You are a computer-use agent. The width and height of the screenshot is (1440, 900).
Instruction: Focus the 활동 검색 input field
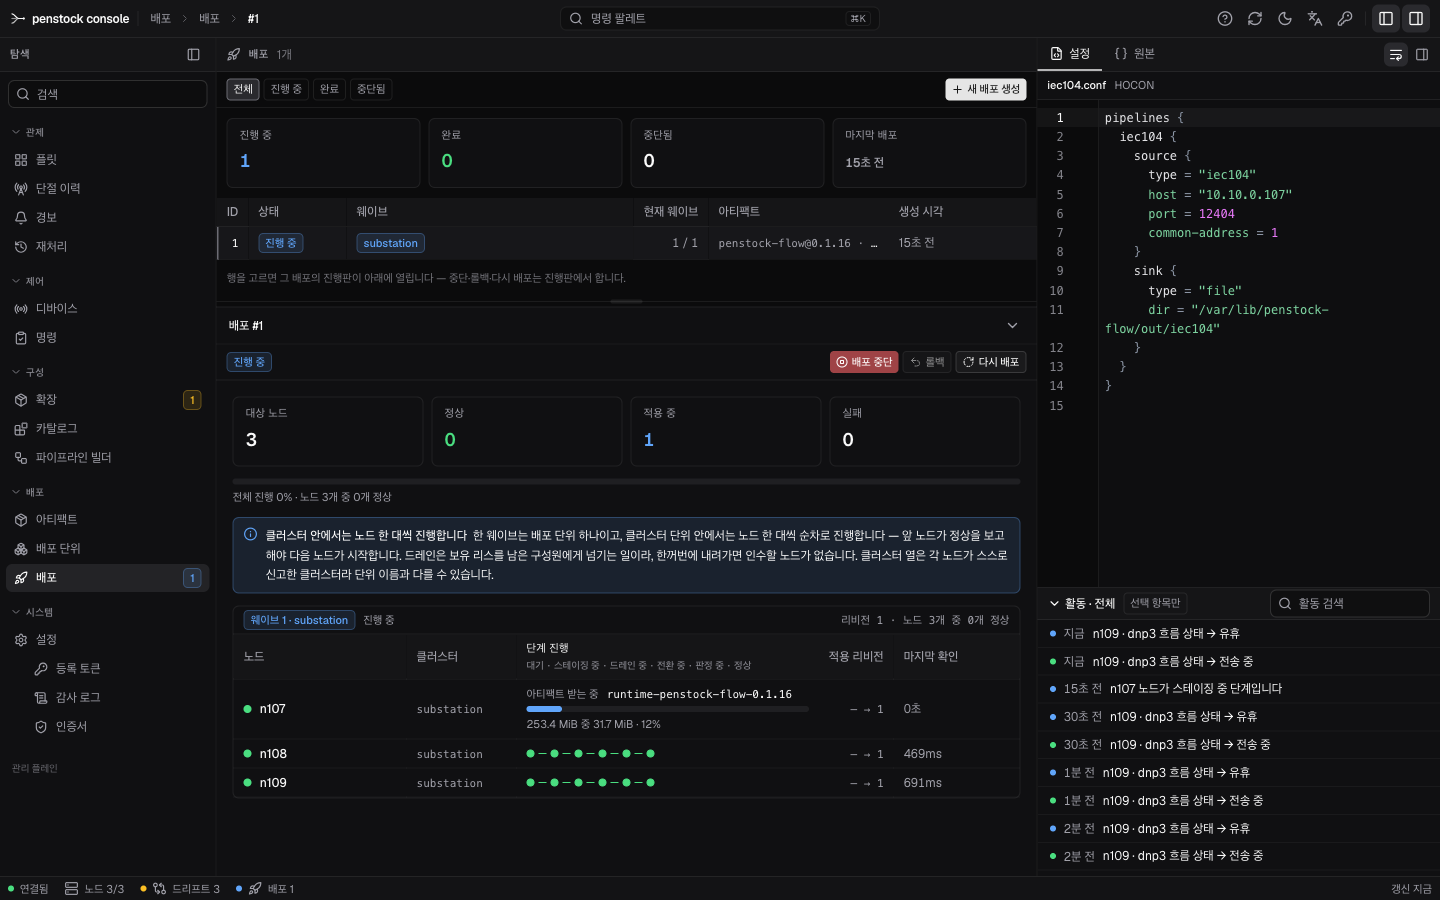[x=1350, y=603]
